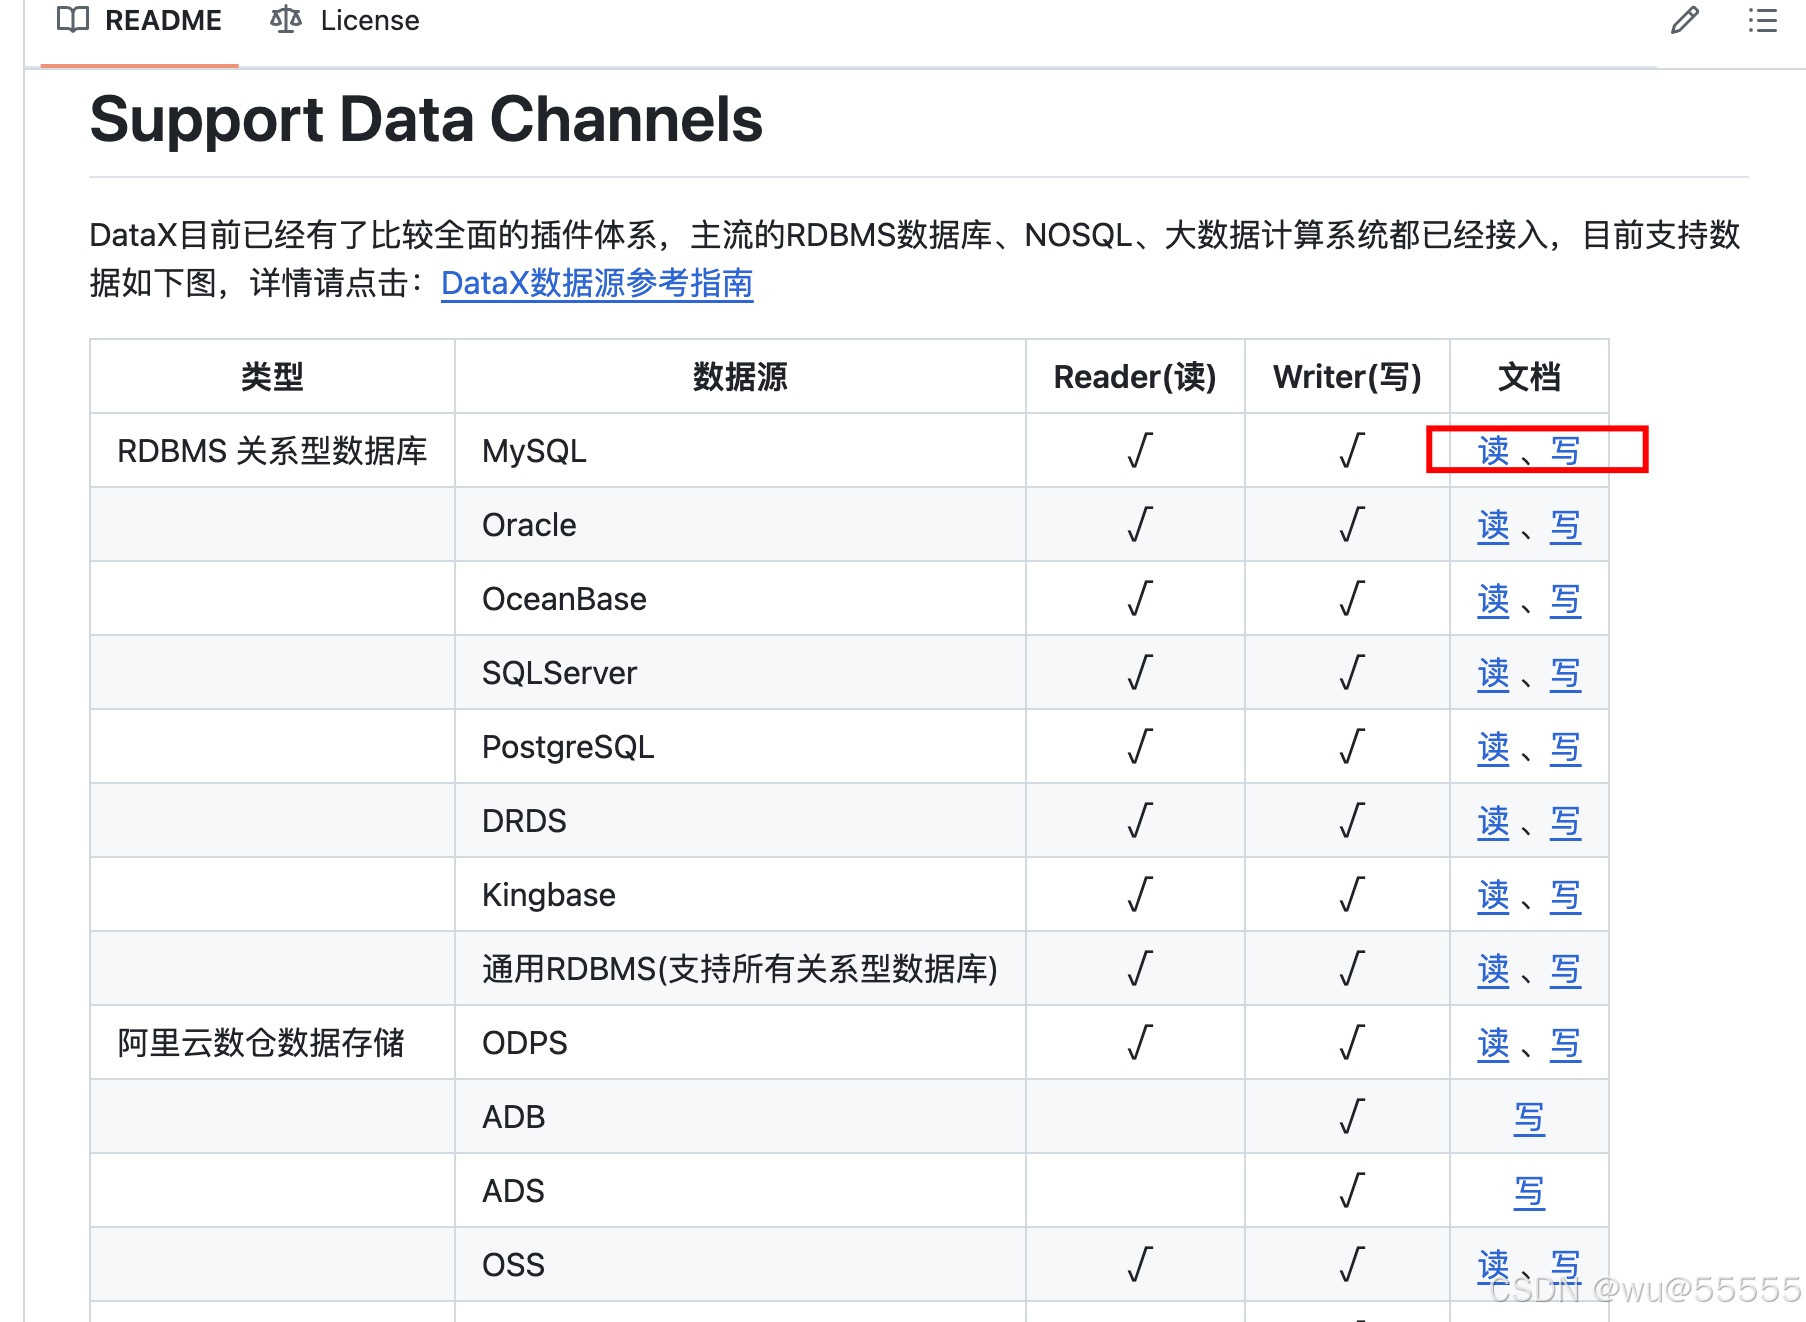The width and height of the screenshot is (1806, 1322).
Task: Switch to the README tab
Action: 140,20
